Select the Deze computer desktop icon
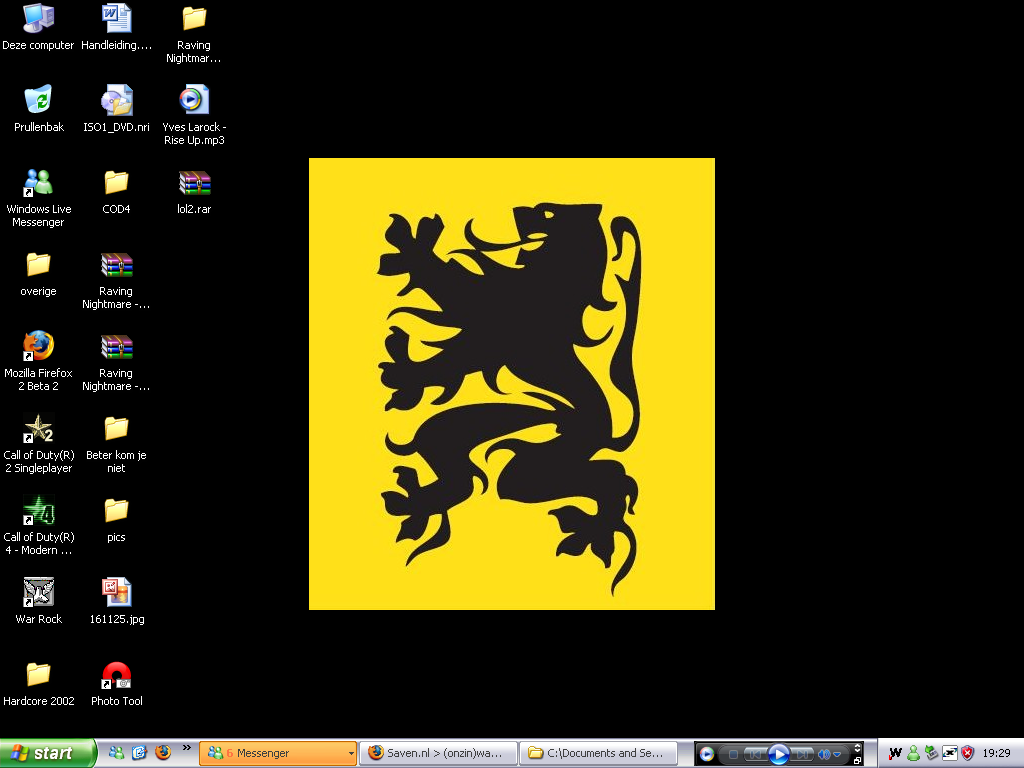 pyautogui.click(x=39, y=28)
